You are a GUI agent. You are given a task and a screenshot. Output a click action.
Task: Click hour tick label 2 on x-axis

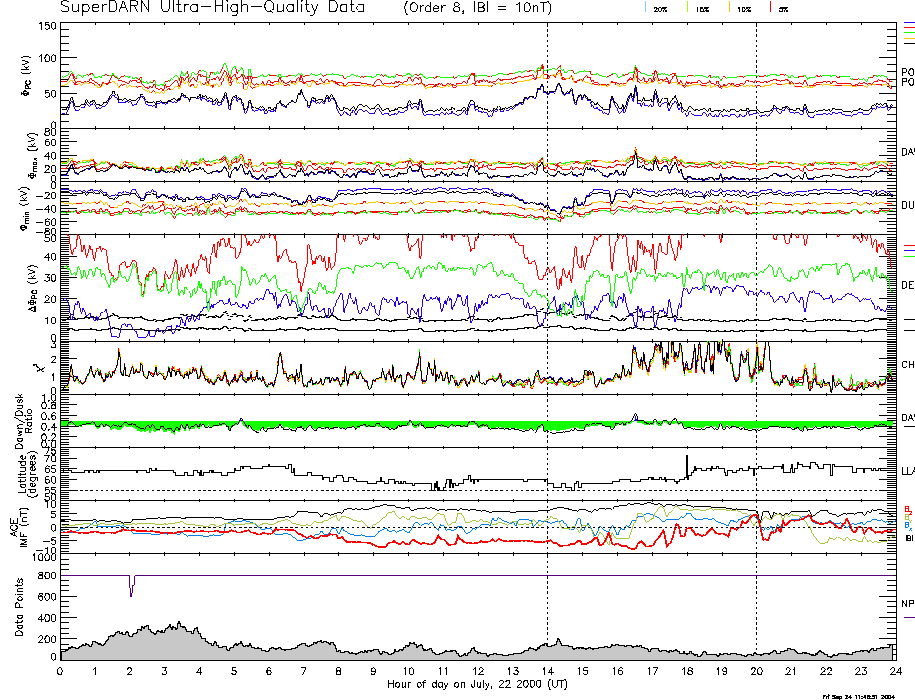click(130, 671)
